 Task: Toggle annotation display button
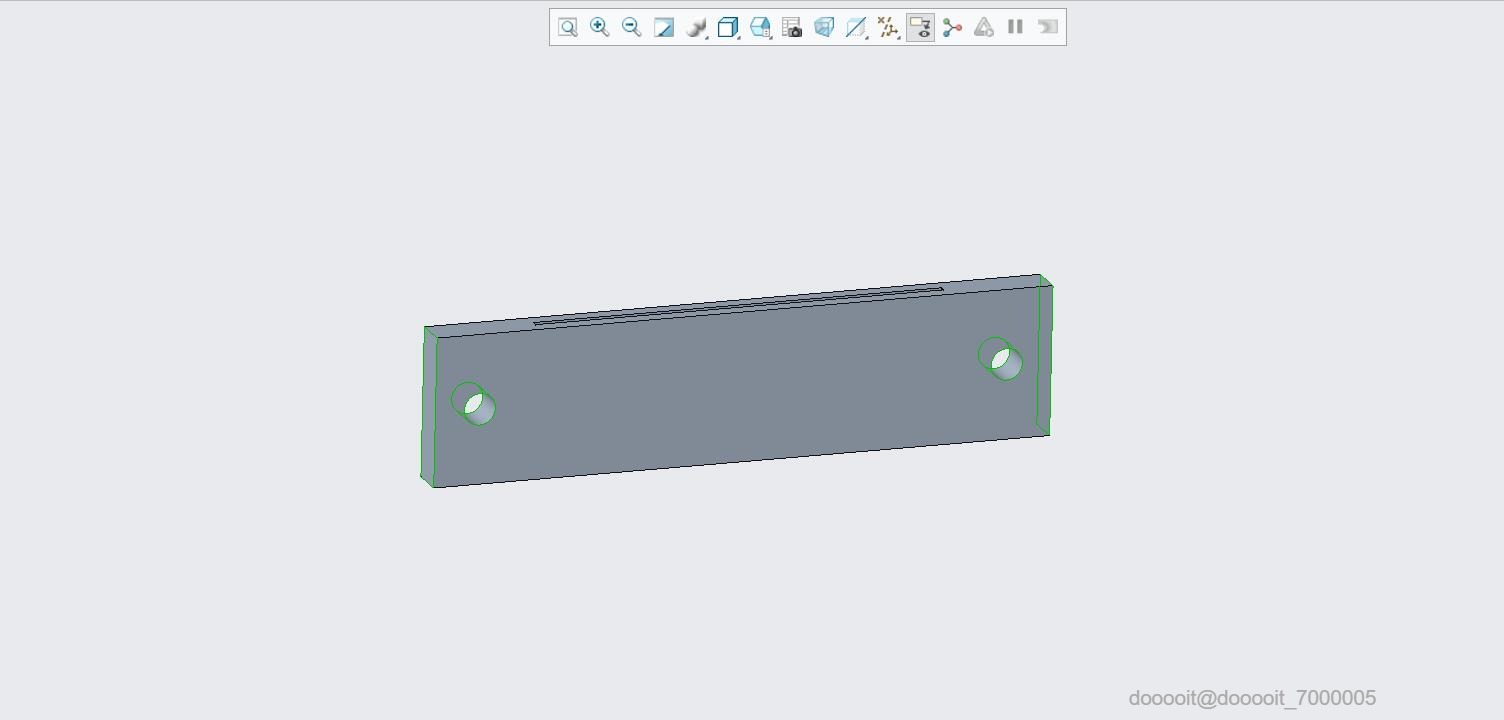[x=920, y=27]
